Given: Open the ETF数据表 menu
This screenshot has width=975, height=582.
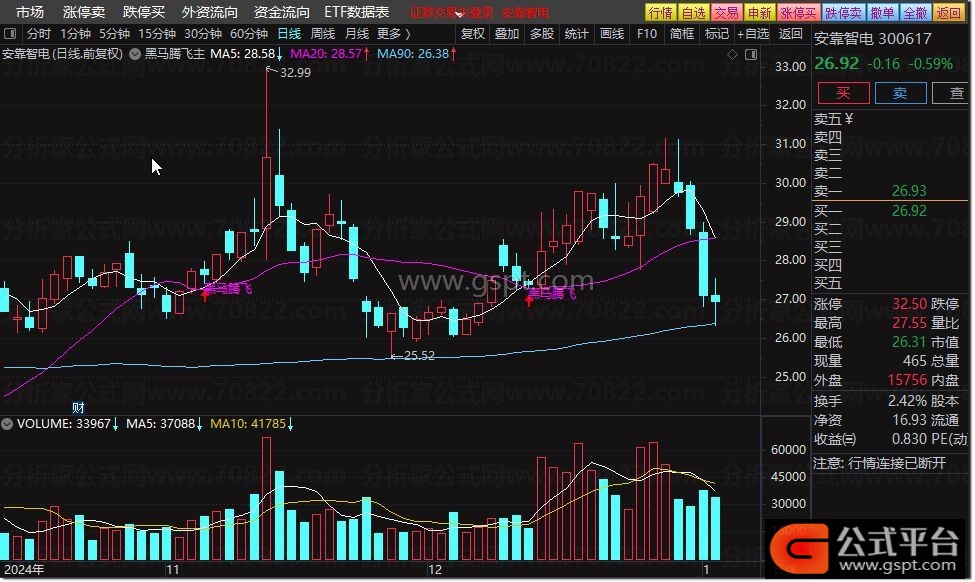Looking at the screenshot, I should pyautogui.click(x=357, y=12).
